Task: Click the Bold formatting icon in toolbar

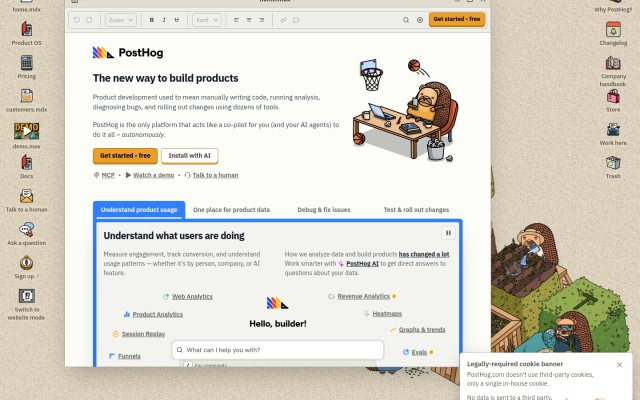Action: (151, 20)
